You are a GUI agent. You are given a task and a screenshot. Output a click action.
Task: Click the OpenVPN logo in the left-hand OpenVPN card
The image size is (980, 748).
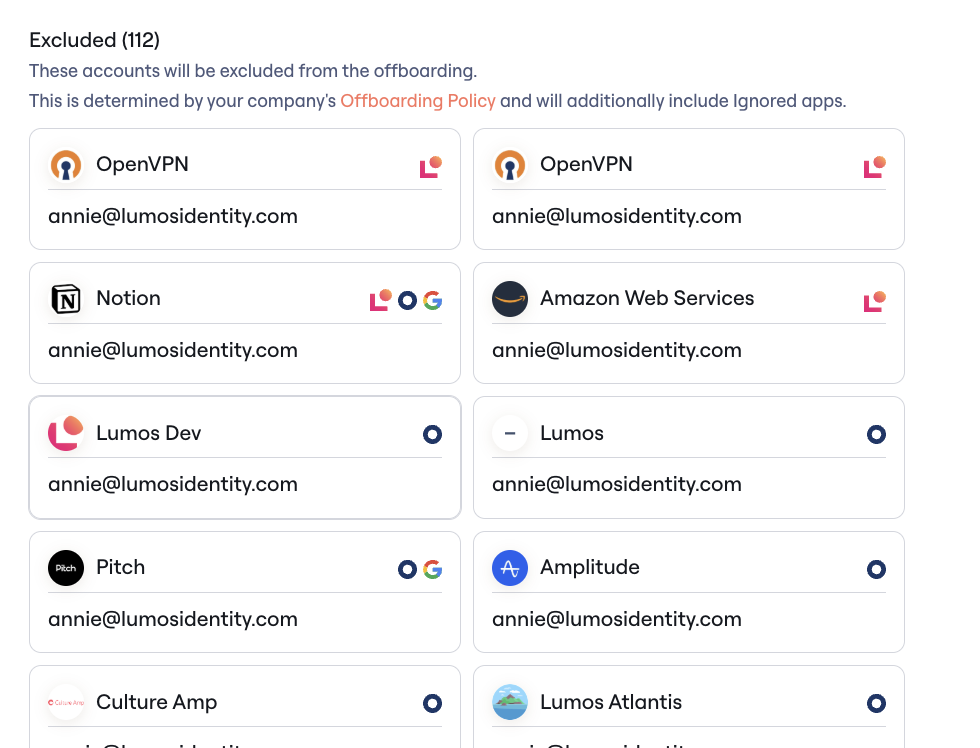[66, 165]
